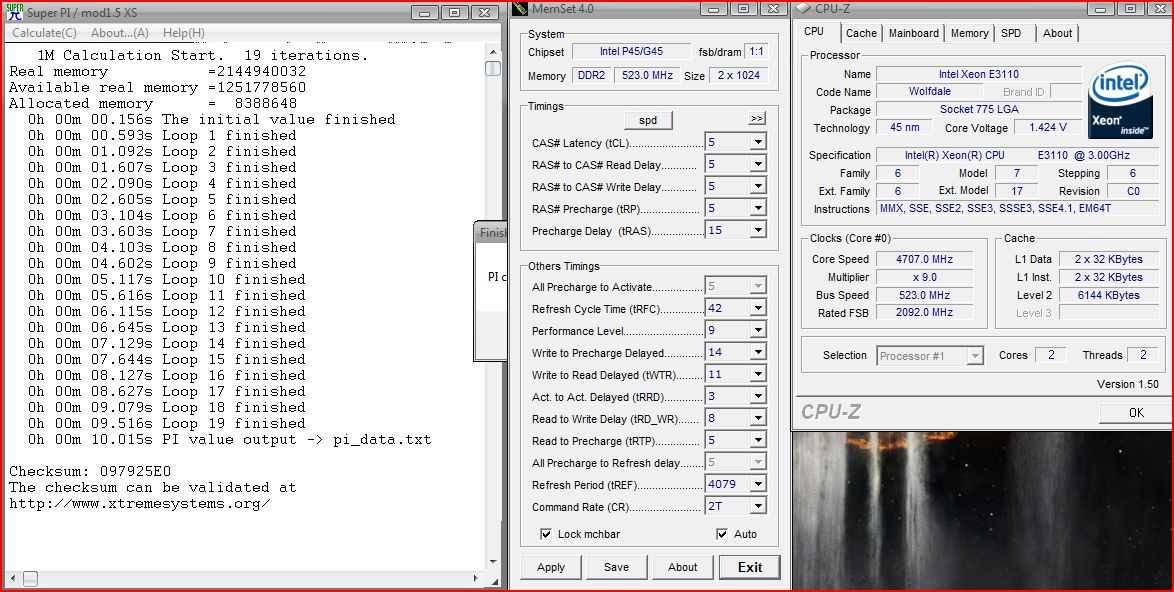
Task: Click the >> expand button in MemSet Timings
Action: click(x=756, y=119)
